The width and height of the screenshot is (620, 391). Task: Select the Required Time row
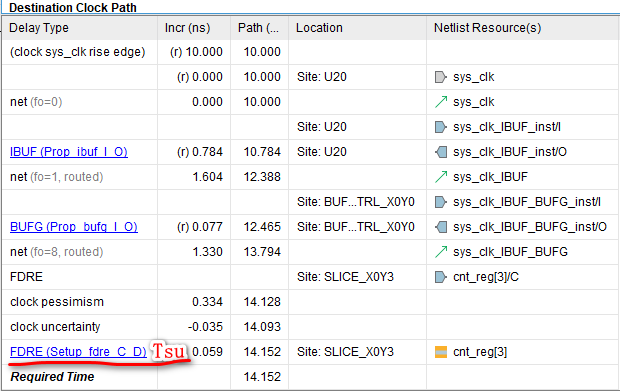coord(311,377)
